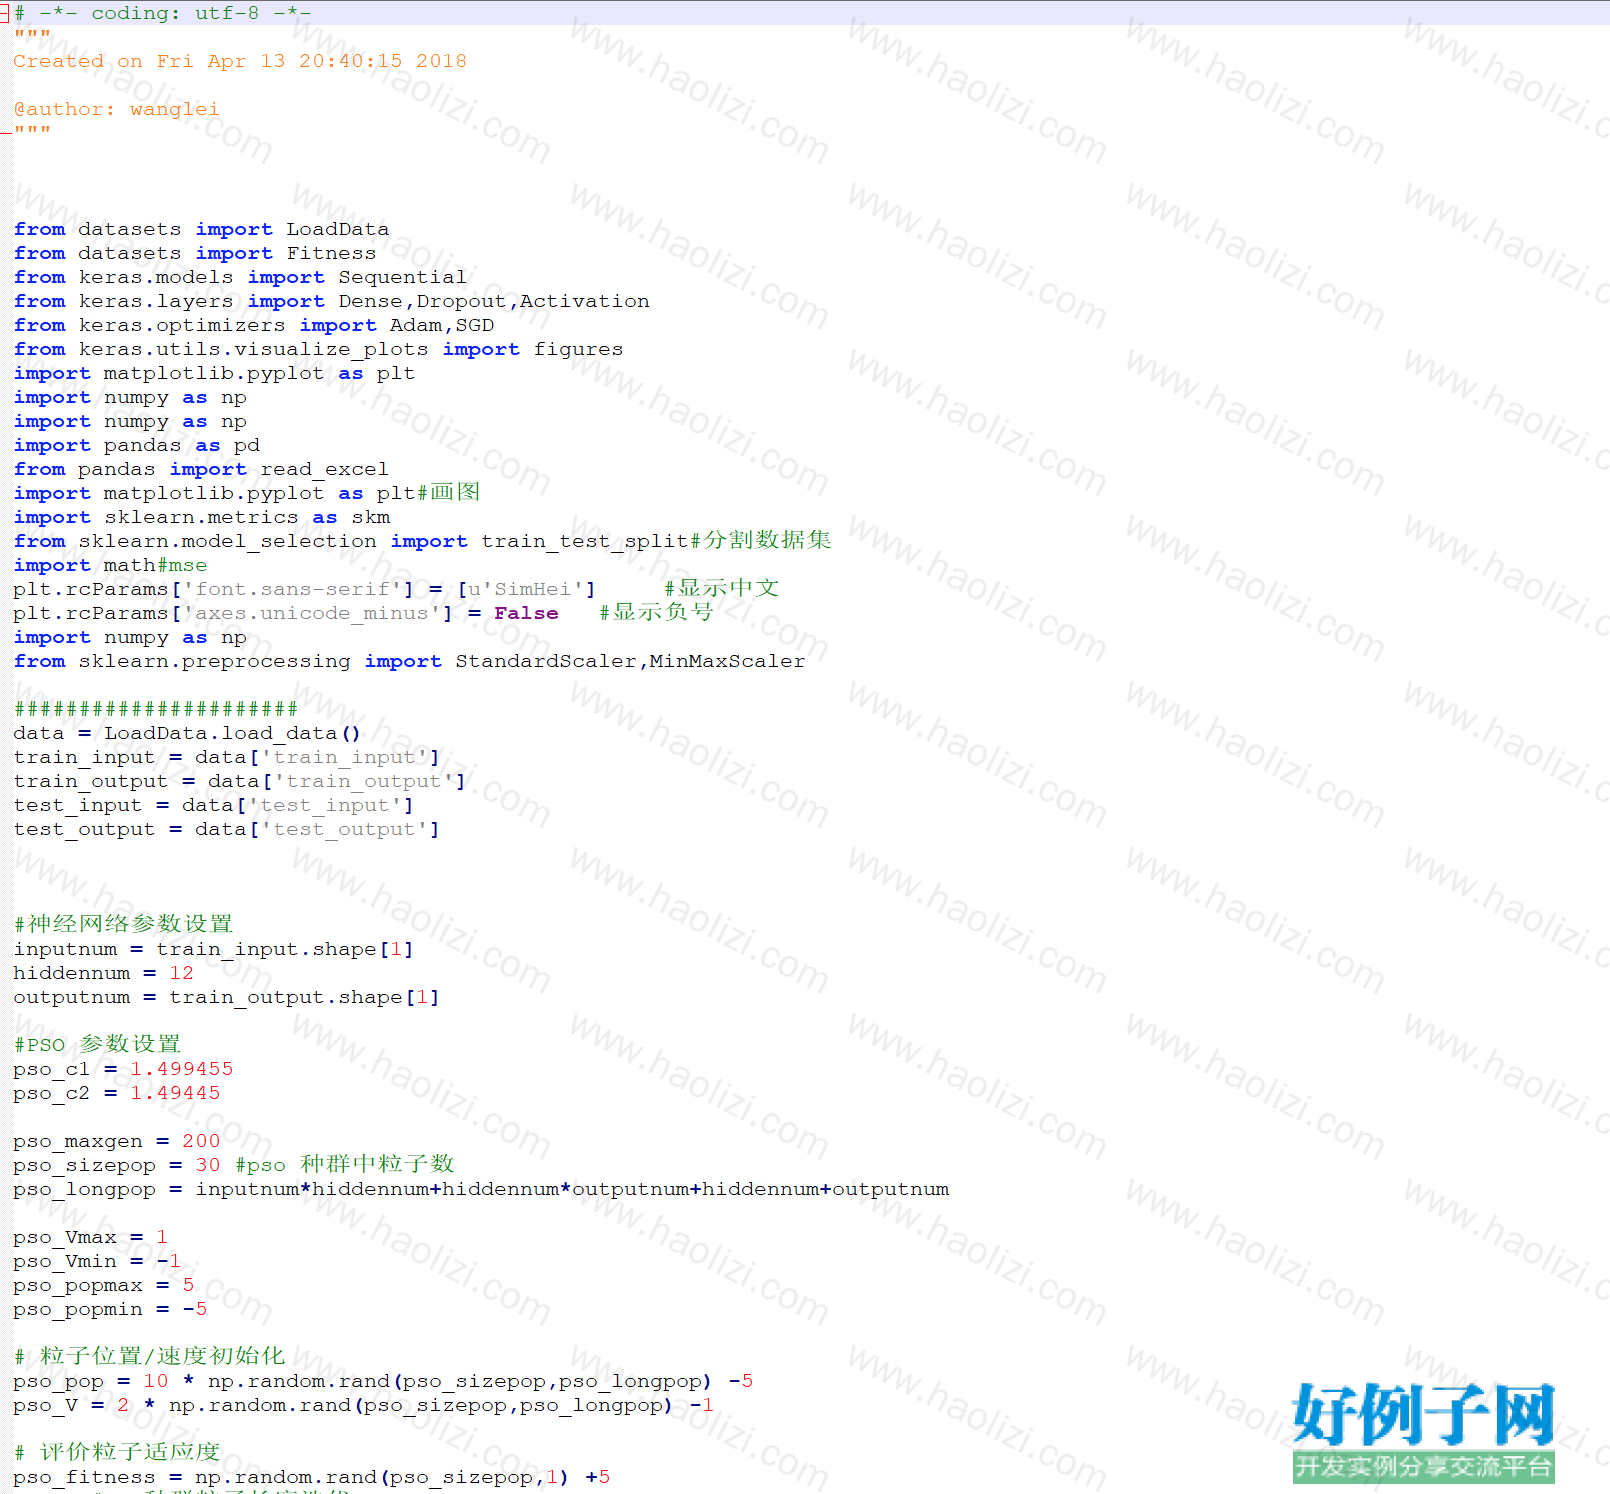Viewport: 1610px width, 1494px height.
Task: Click the '#神经网络参数设置' comment
Action: [123, 923]
